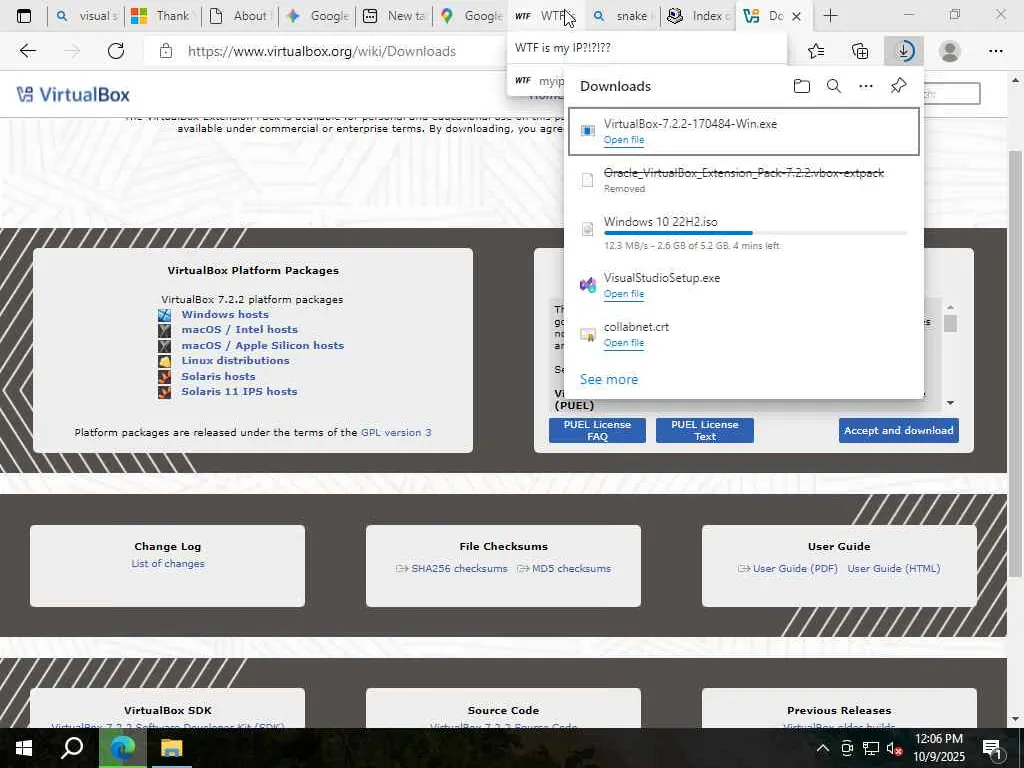
Task: Go back using the browser back arrow
Action: (x=27, y=51)
